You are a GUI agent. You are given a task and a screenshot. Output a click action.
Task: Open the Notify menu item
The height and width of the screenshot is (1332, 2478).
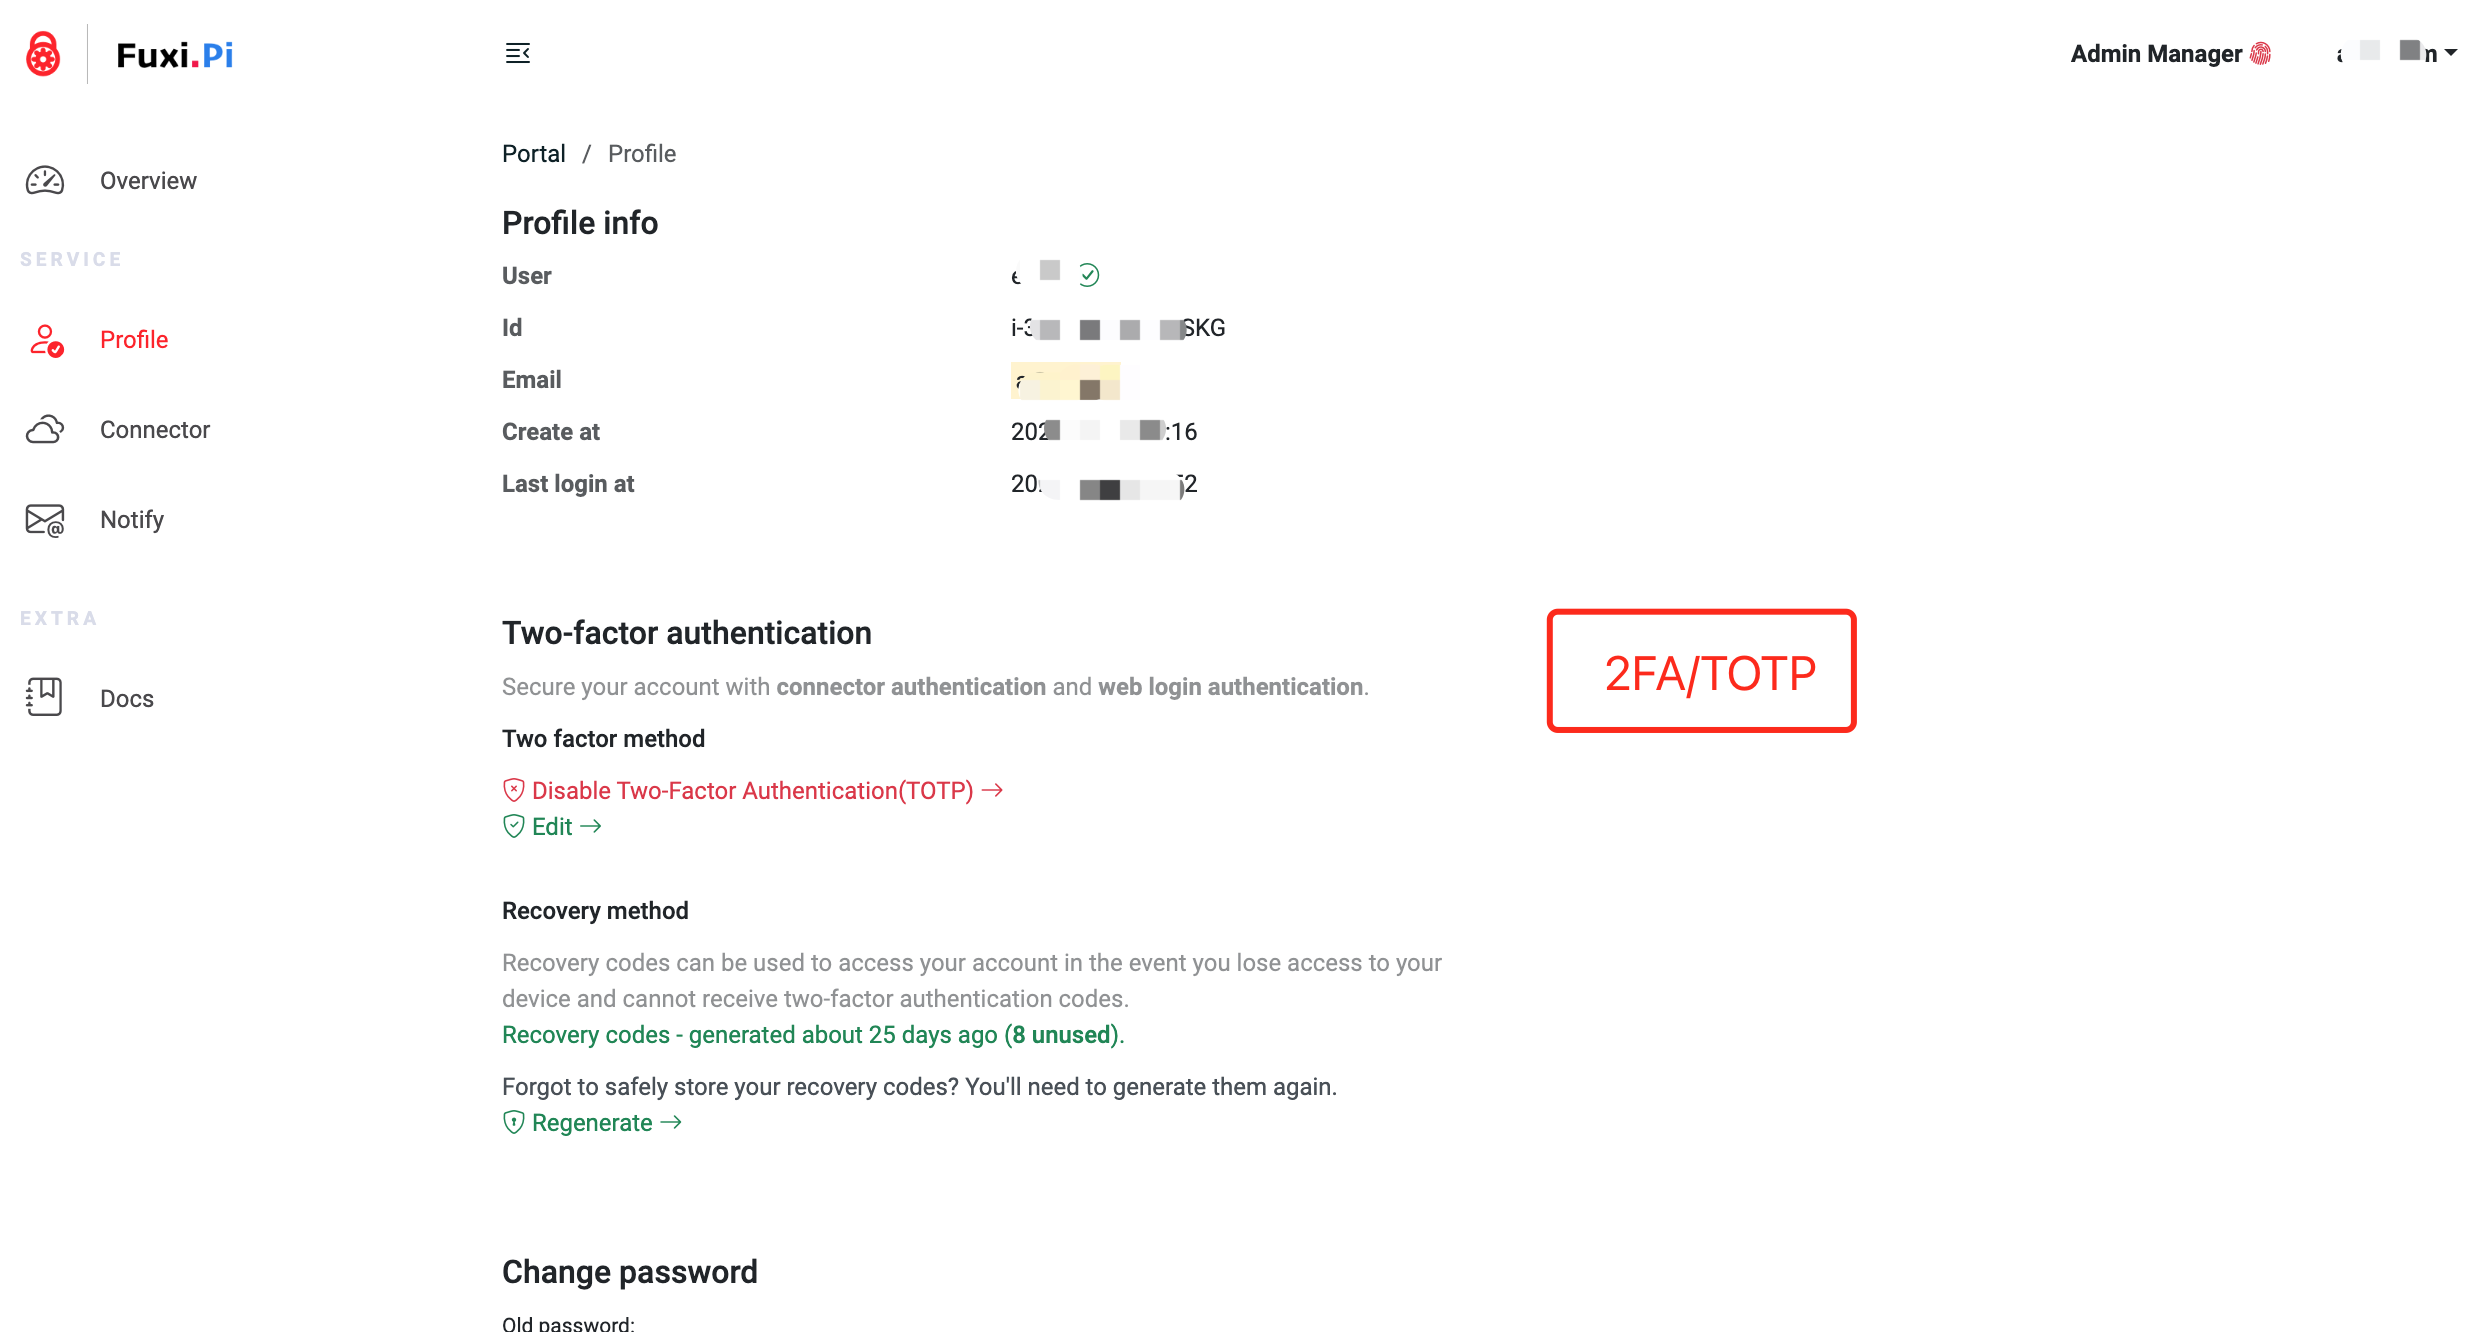pyautogui.click(x=132, y=520)
